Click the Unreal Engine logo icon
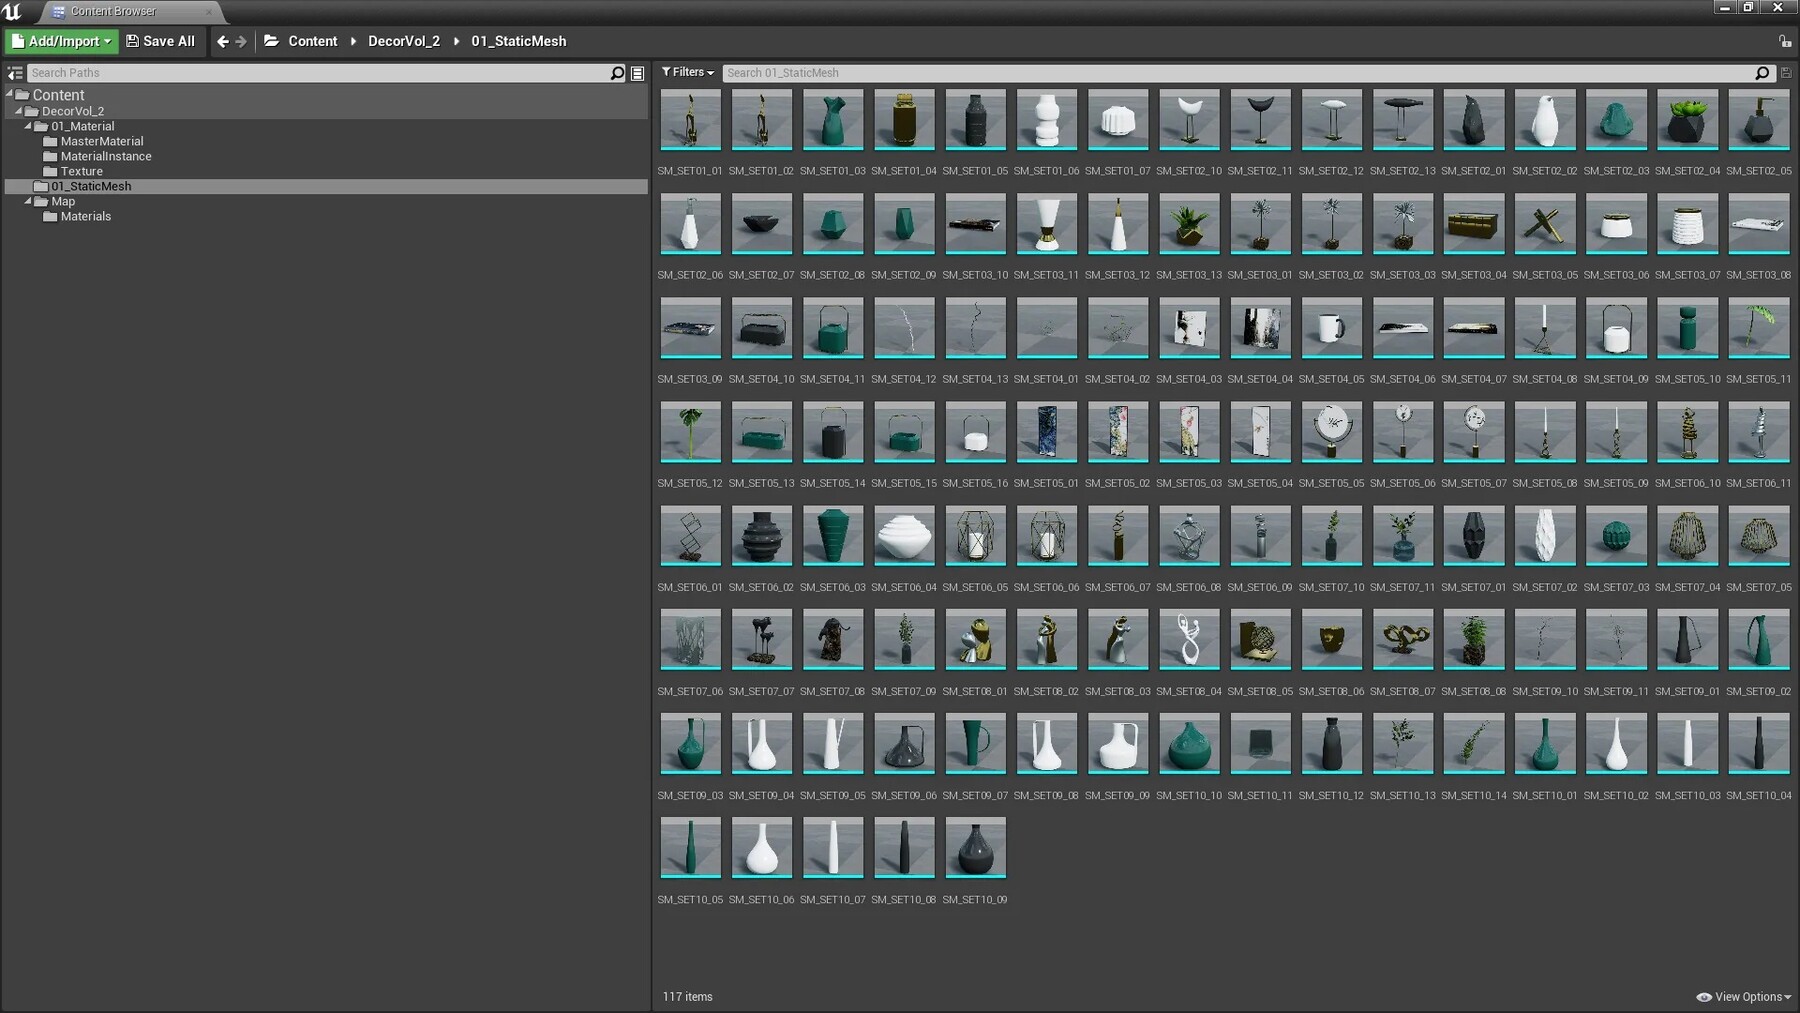Image resolution: width=1800 pixels, height=1013 pixels. pos(12,12)
